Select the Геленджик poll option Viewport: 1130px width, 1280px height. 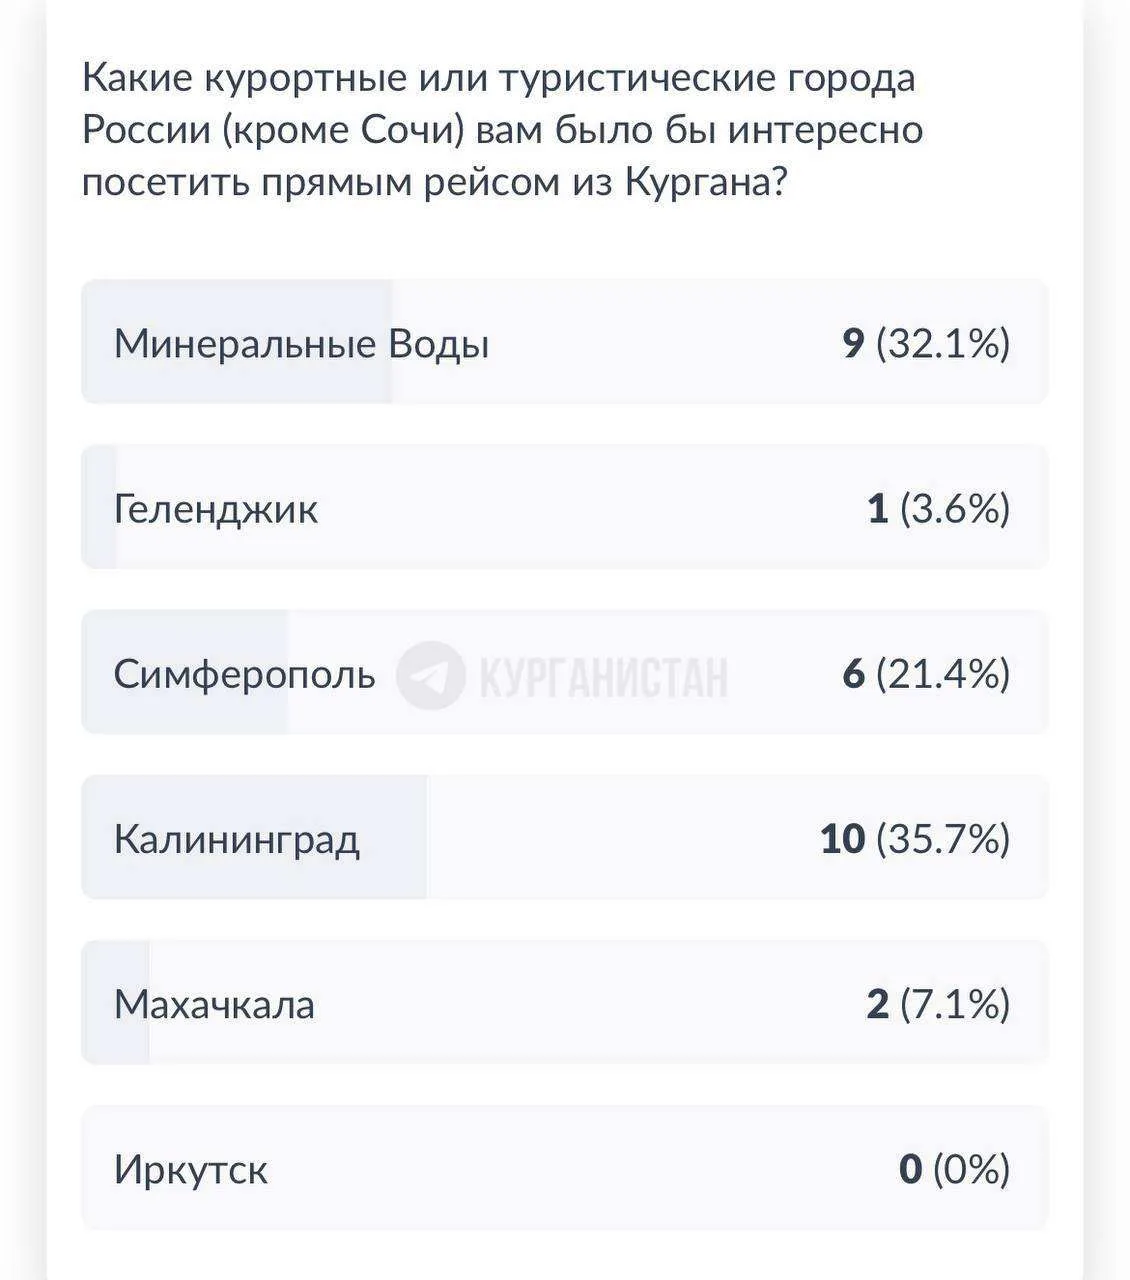(565, 507)
